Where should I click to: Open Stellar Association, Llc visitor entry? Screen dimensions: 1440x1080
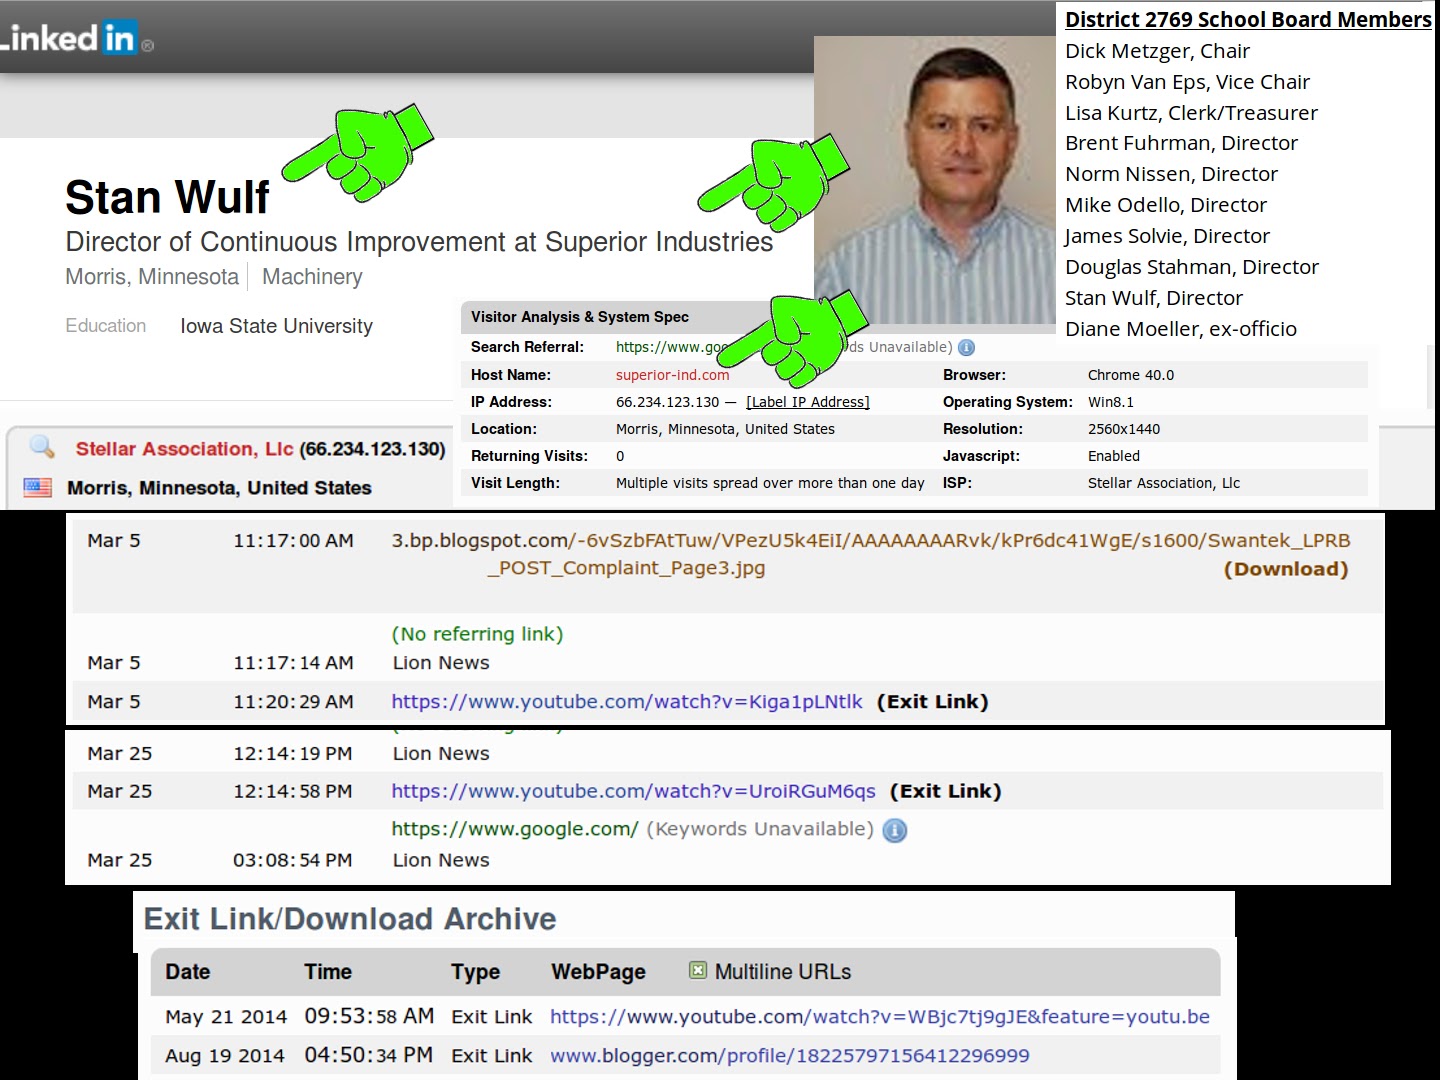(x=184, y=449)
